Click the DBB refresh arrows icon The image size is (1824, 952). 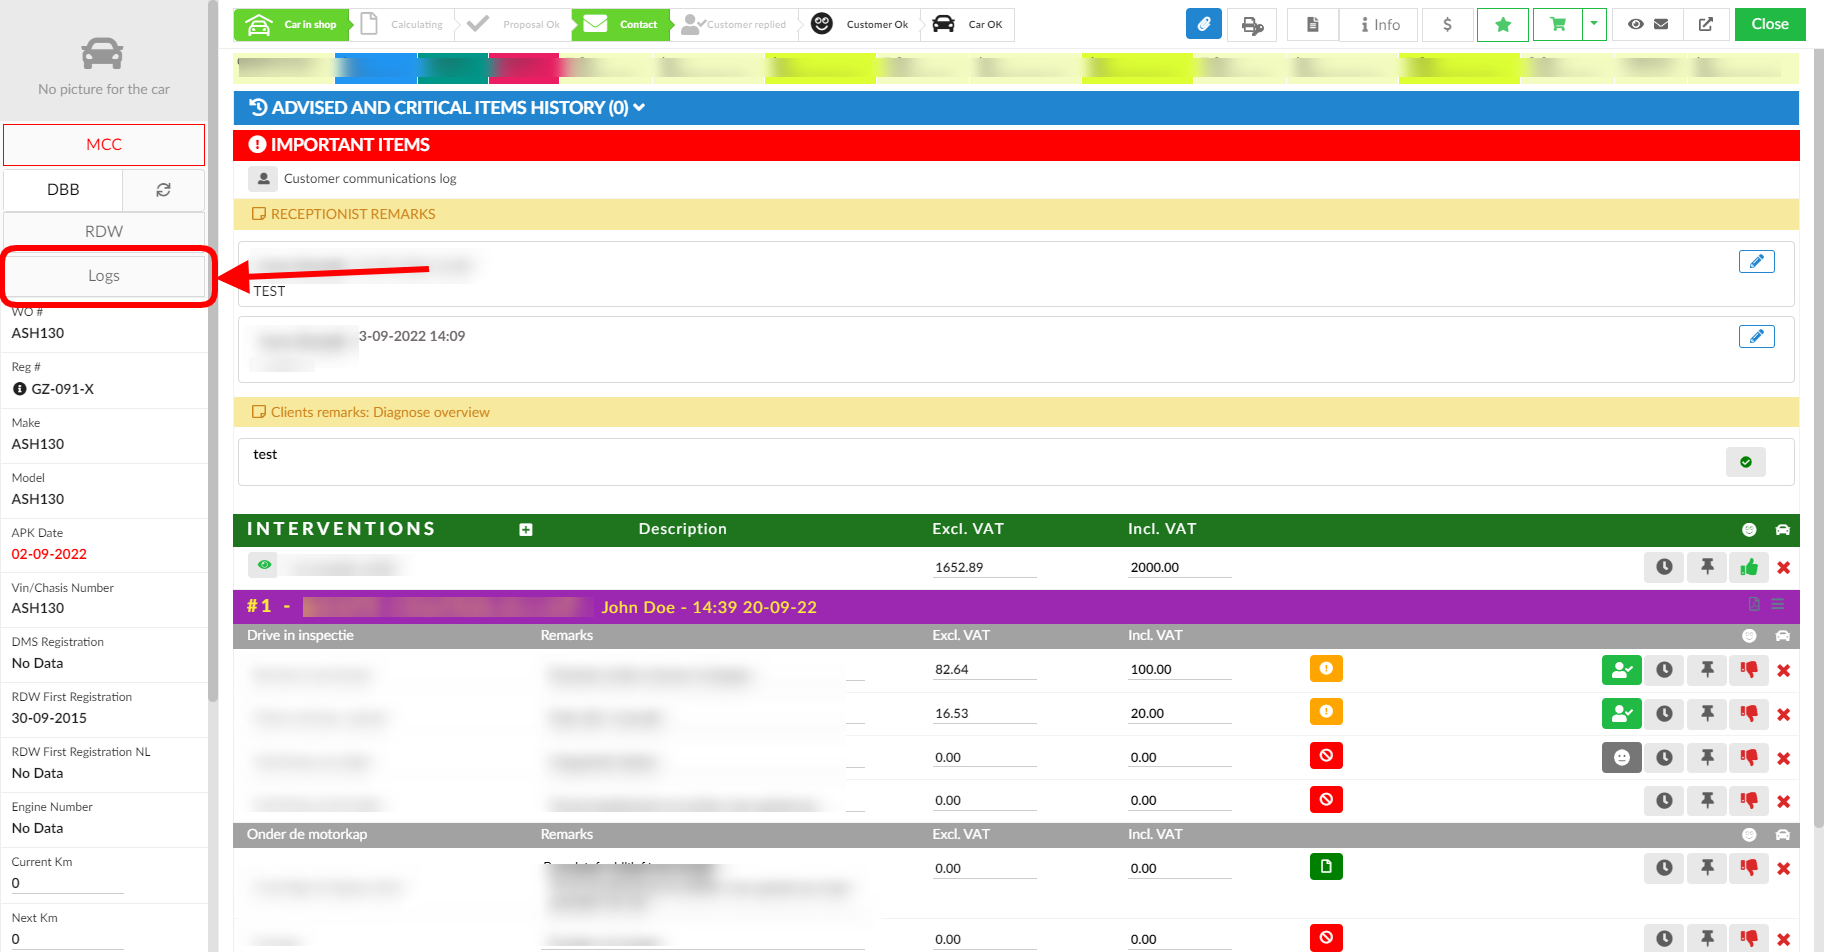(163, 190)
